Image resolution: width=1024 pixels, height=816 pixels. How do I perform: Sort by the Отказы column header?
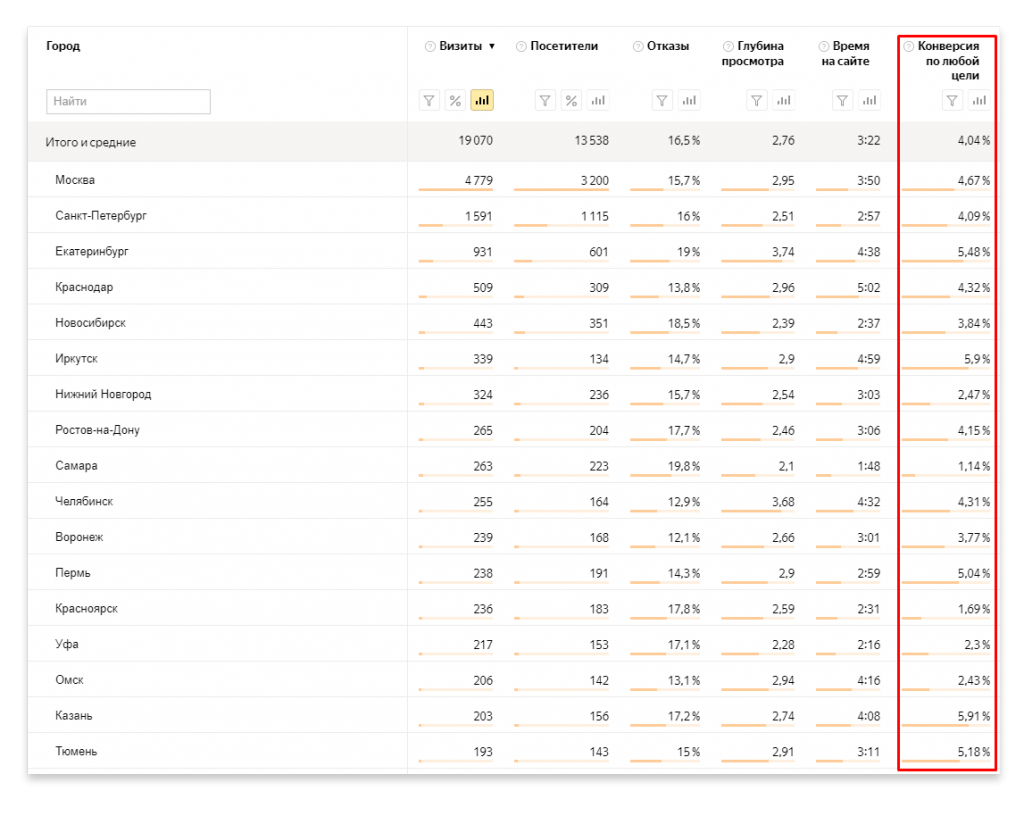tap(668, 46)
